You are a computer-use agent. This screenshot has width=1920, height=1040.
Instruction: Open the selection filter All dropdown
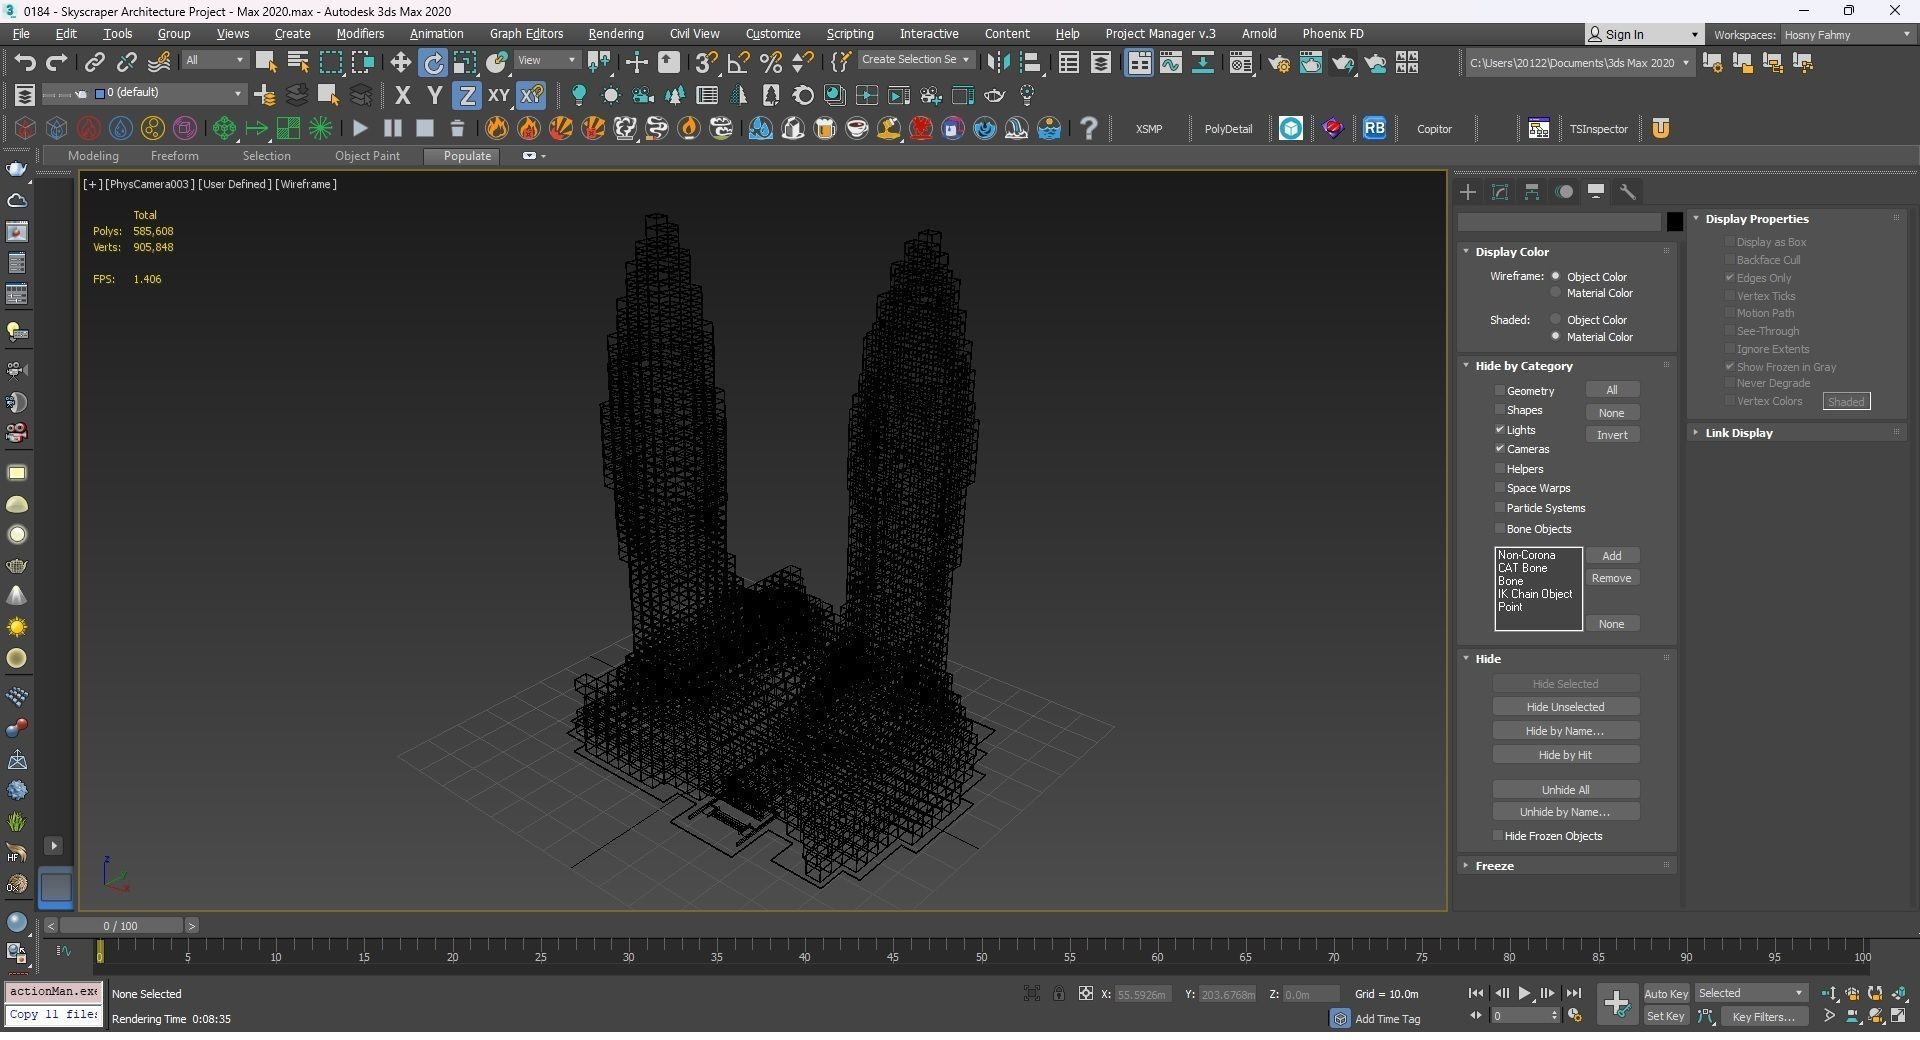215,61
